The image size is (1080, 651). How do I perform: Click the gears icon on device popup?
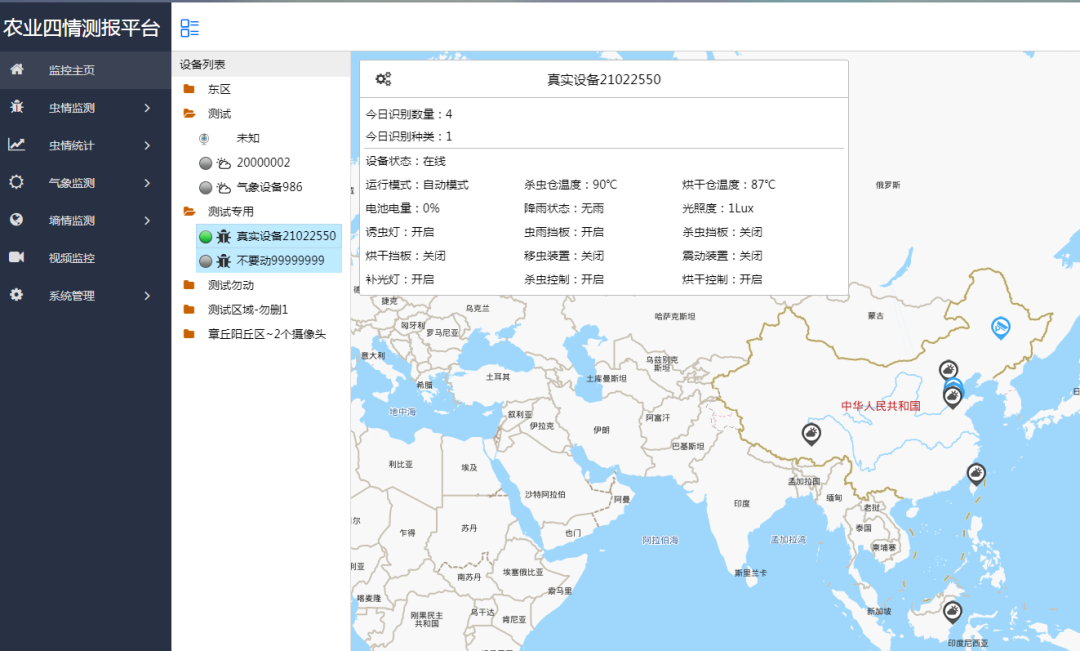[x=383, y=77]
